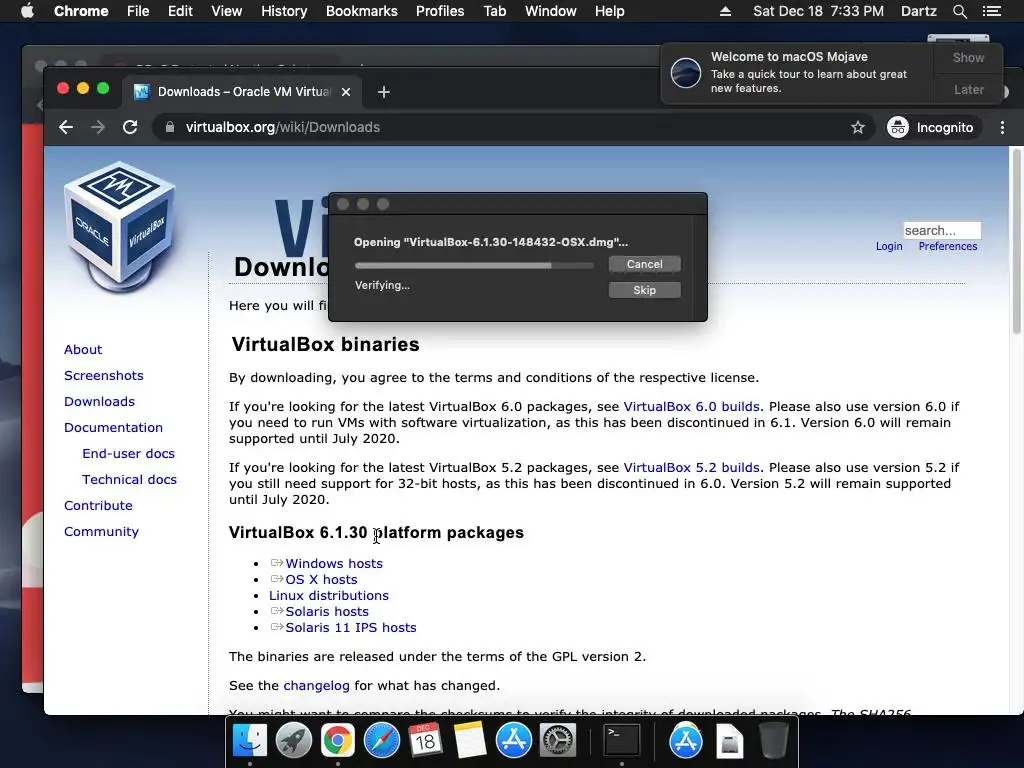Click the address bar URL
Image resolution: width=1024 pixels, height=768 pixels.
point(283,127)
